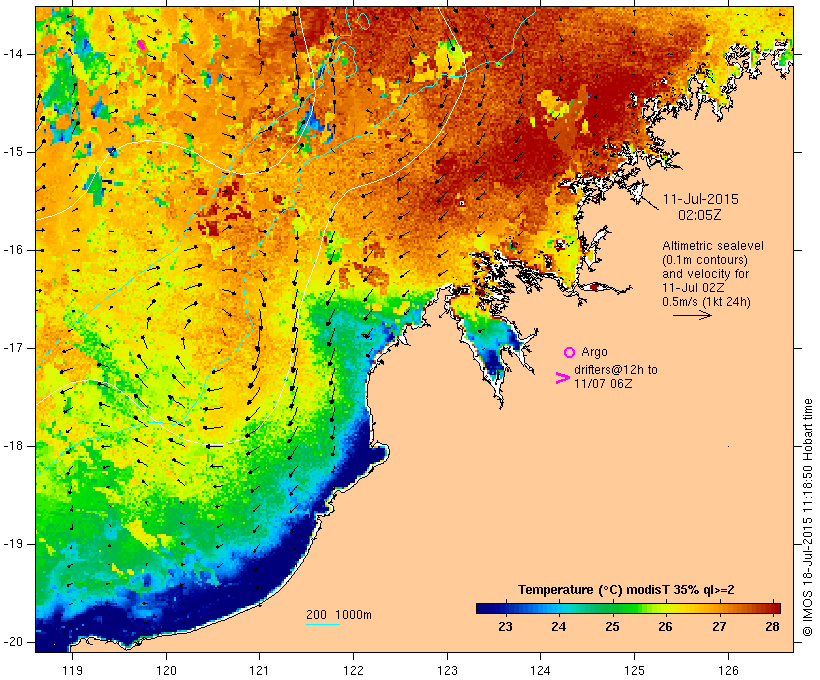The width and height of the screenshot is (820, 680).
Task: Click the latitude axis label '-15'
Action: click(x=13, y=152)
